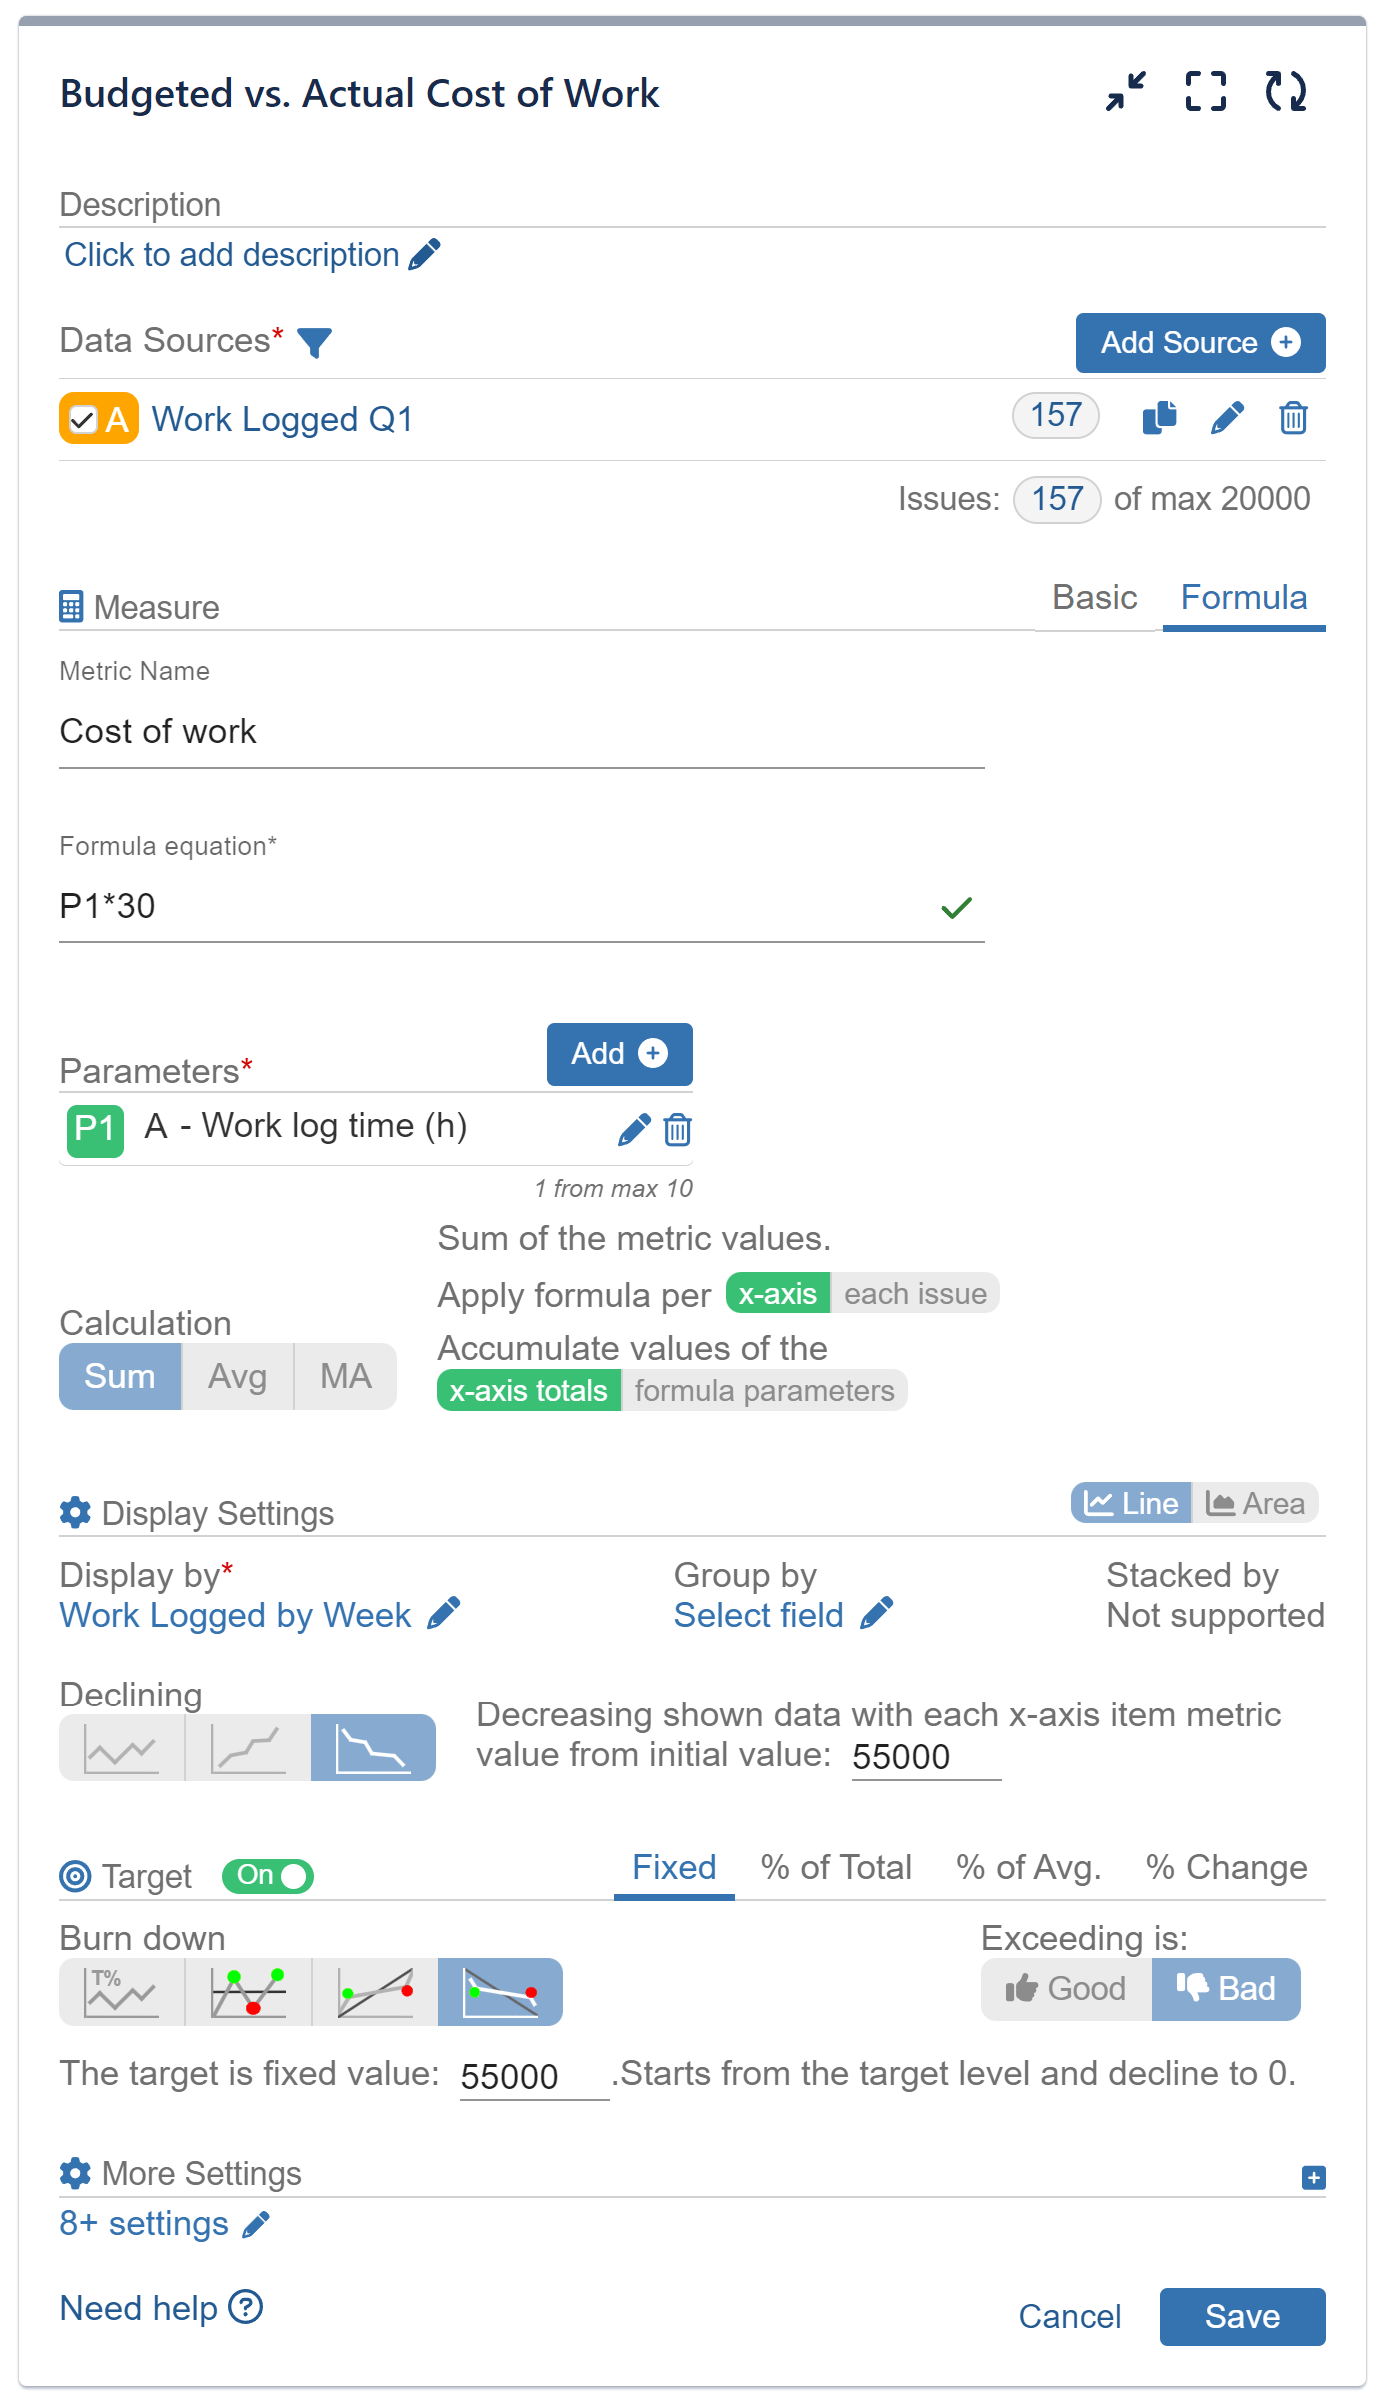Select the % of Total target tab
Screen dimensions: 1388x2403
pos(836,1868)
